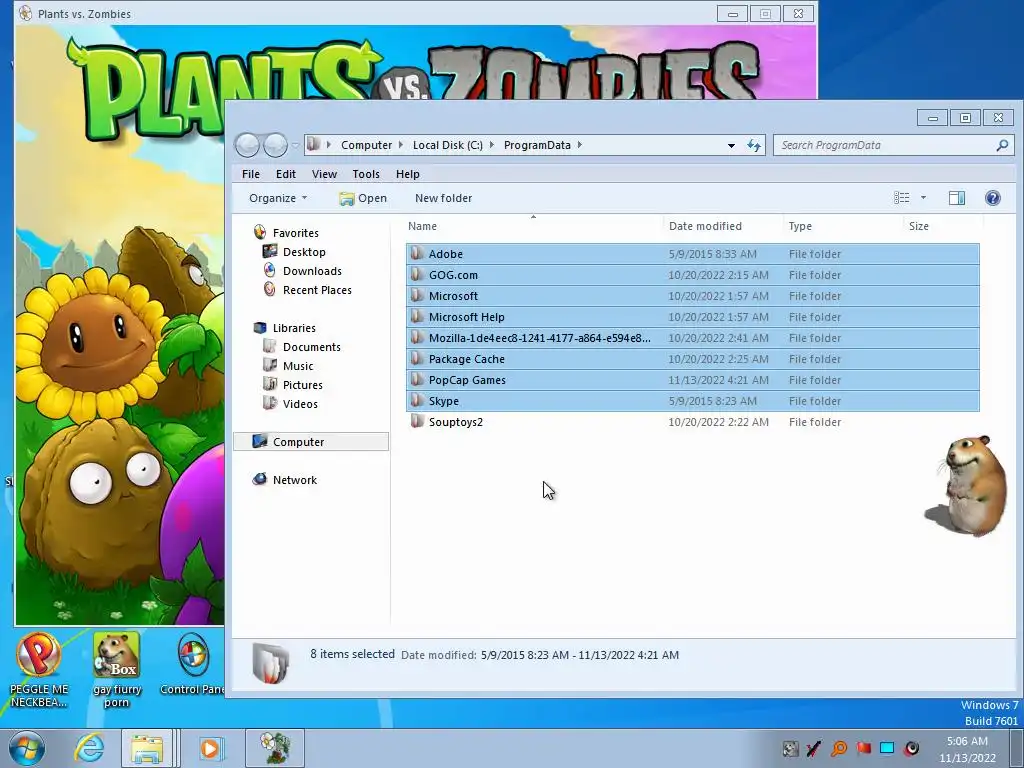The height and width of the screenshot is (768, 1024).
Task: Open the View menu
Action: [x=324, y=174]
